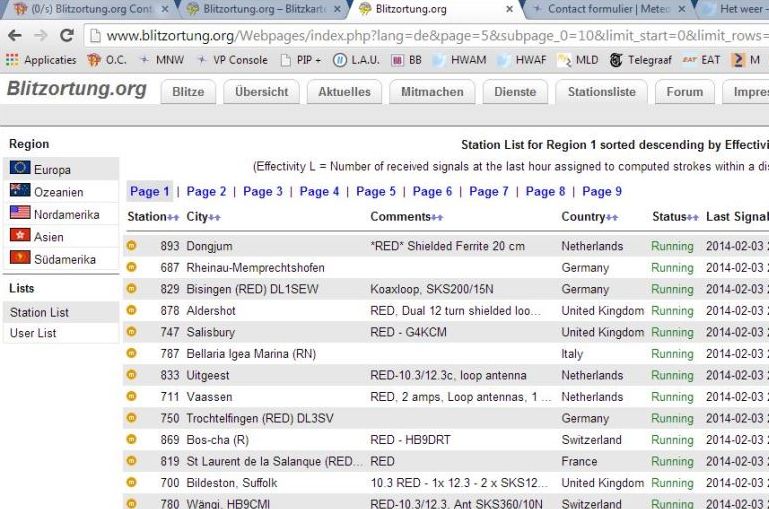Open the Forum navigation tab
The width and height of the screenshot is (769, 509).
[685, 92]
